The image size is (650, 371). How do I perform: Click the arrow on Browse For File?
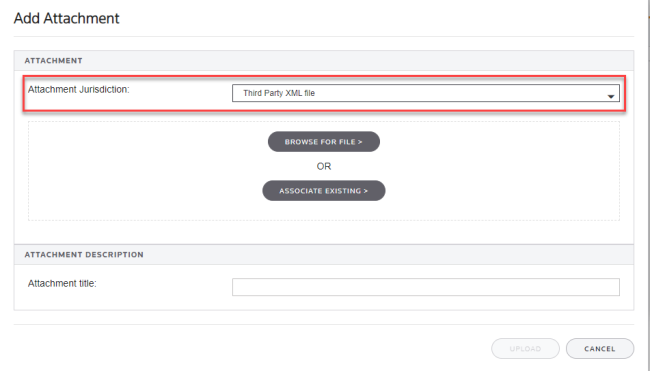pyautogui.click(x=360, y=142)
